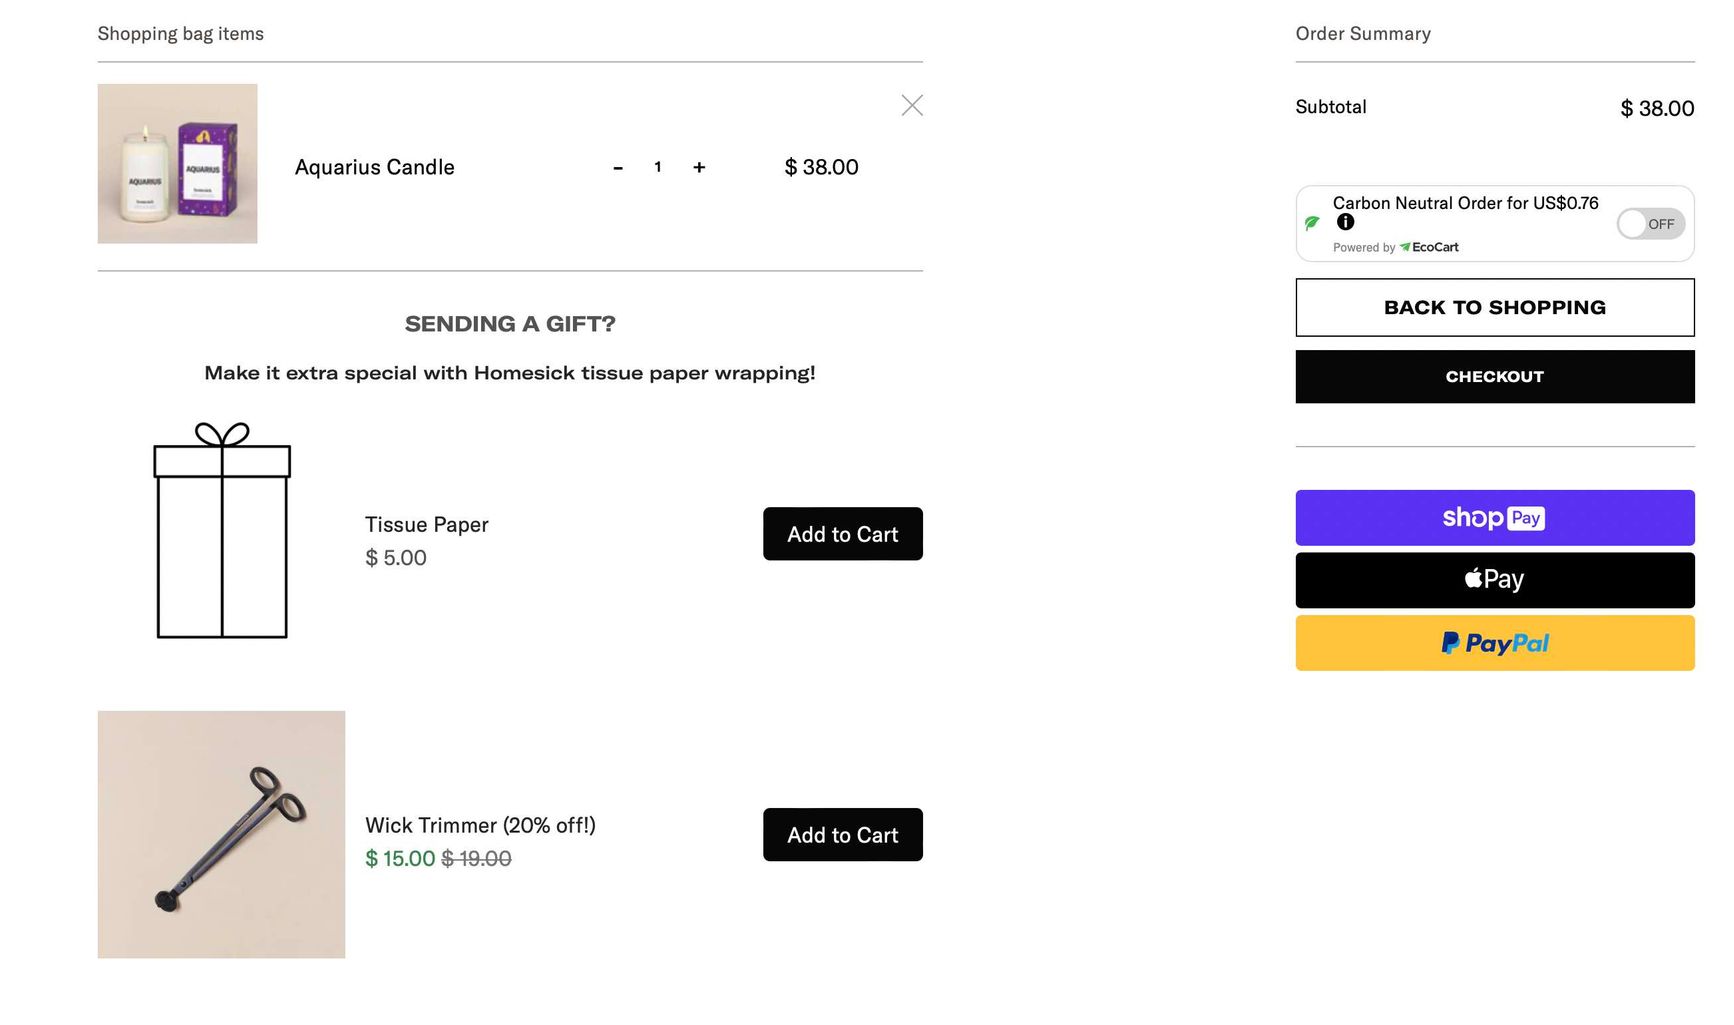Click the Wick Trimmer (20% off!) title
The image size is (1734, 1025).
(480, 826)
